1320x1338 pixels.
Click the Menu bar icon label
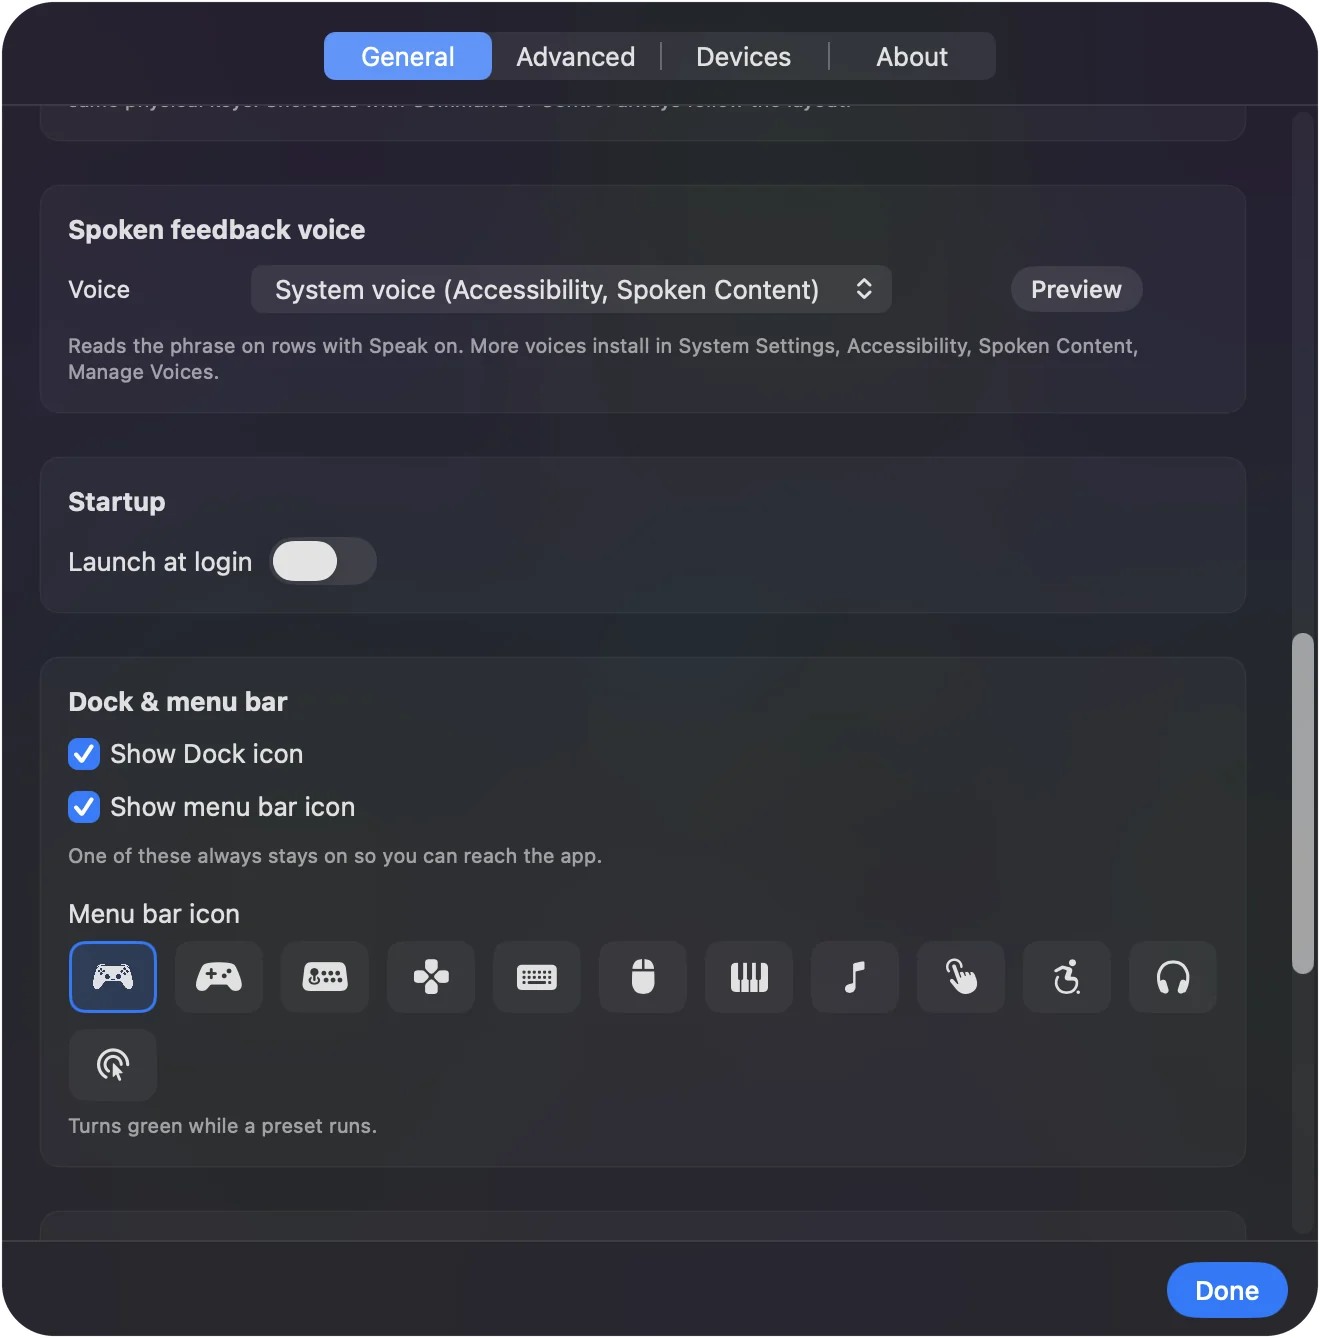tap(154, 914)
